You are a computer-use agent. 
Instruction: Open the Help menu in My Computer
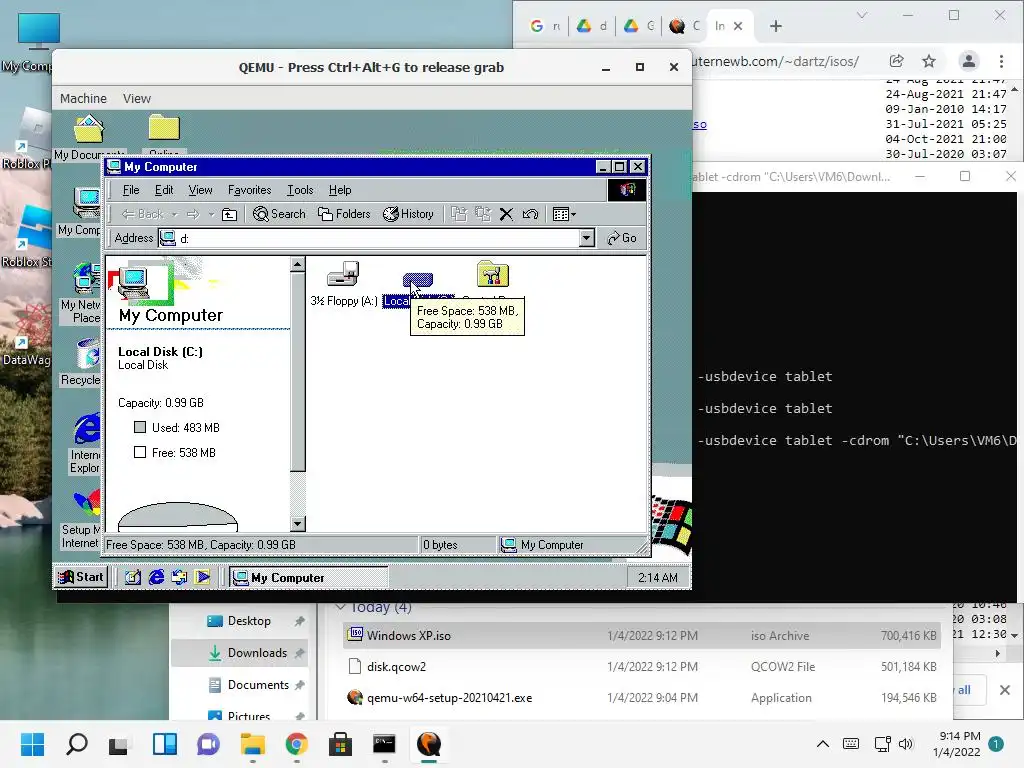340,190
